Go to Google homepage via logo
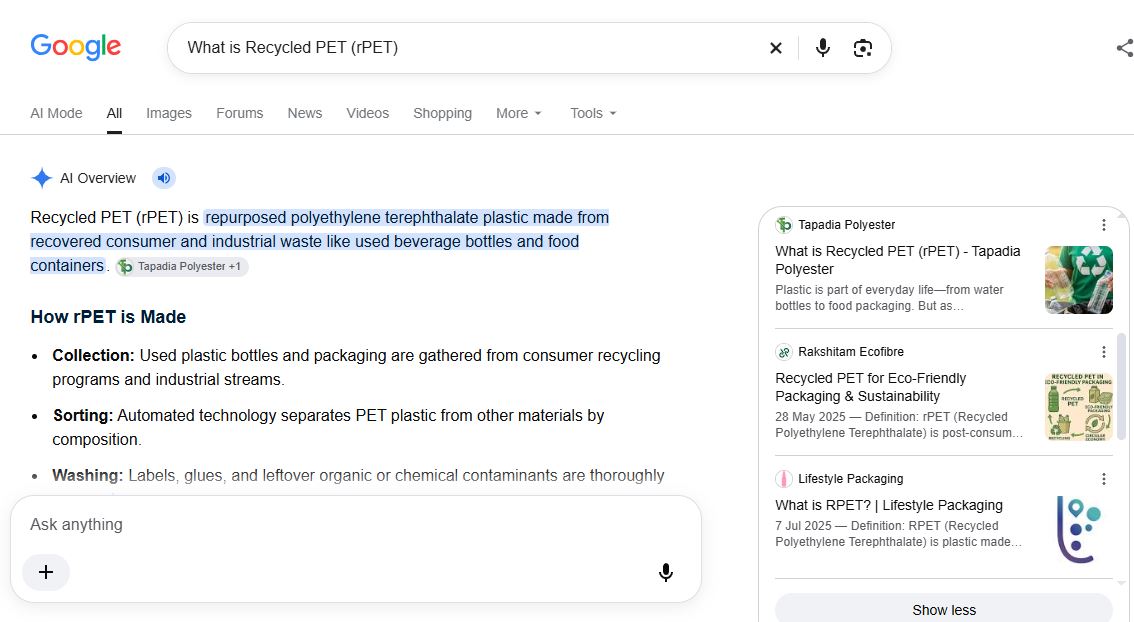The height and width of the screenshot is (622, 1134). pyautogui.click(x=76, y=47)
